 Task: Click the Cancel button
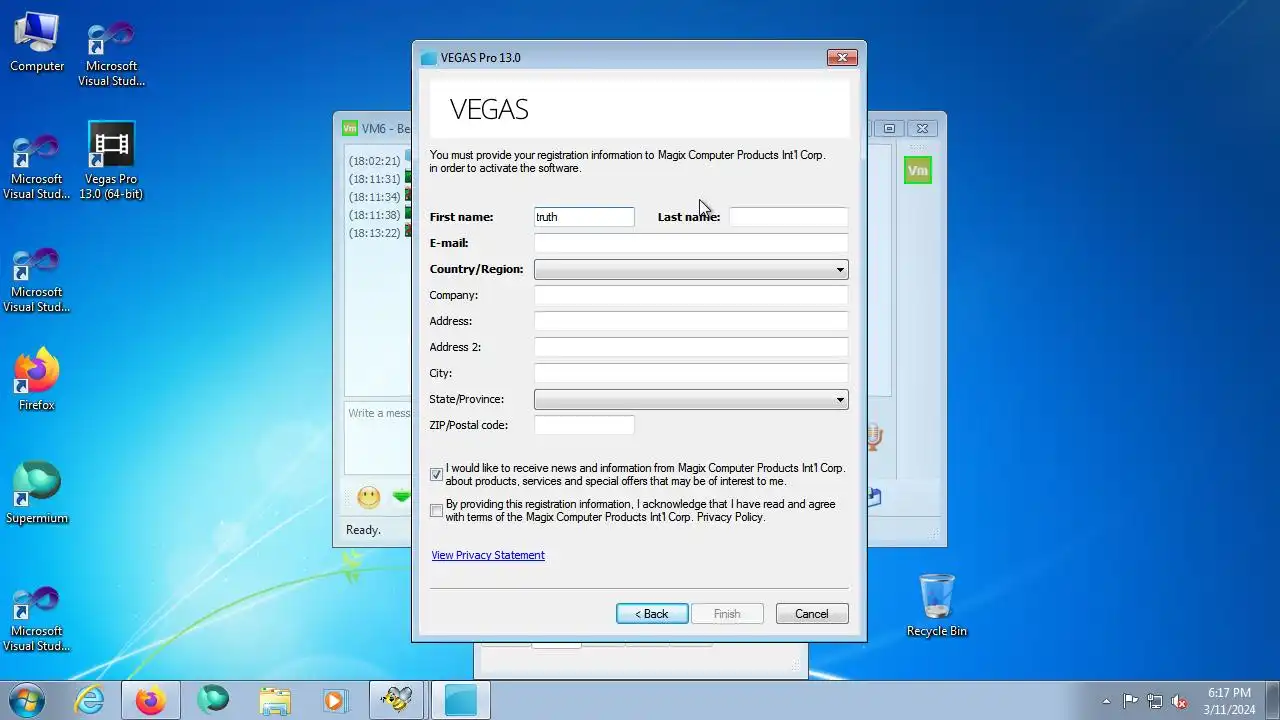point(812,614)
